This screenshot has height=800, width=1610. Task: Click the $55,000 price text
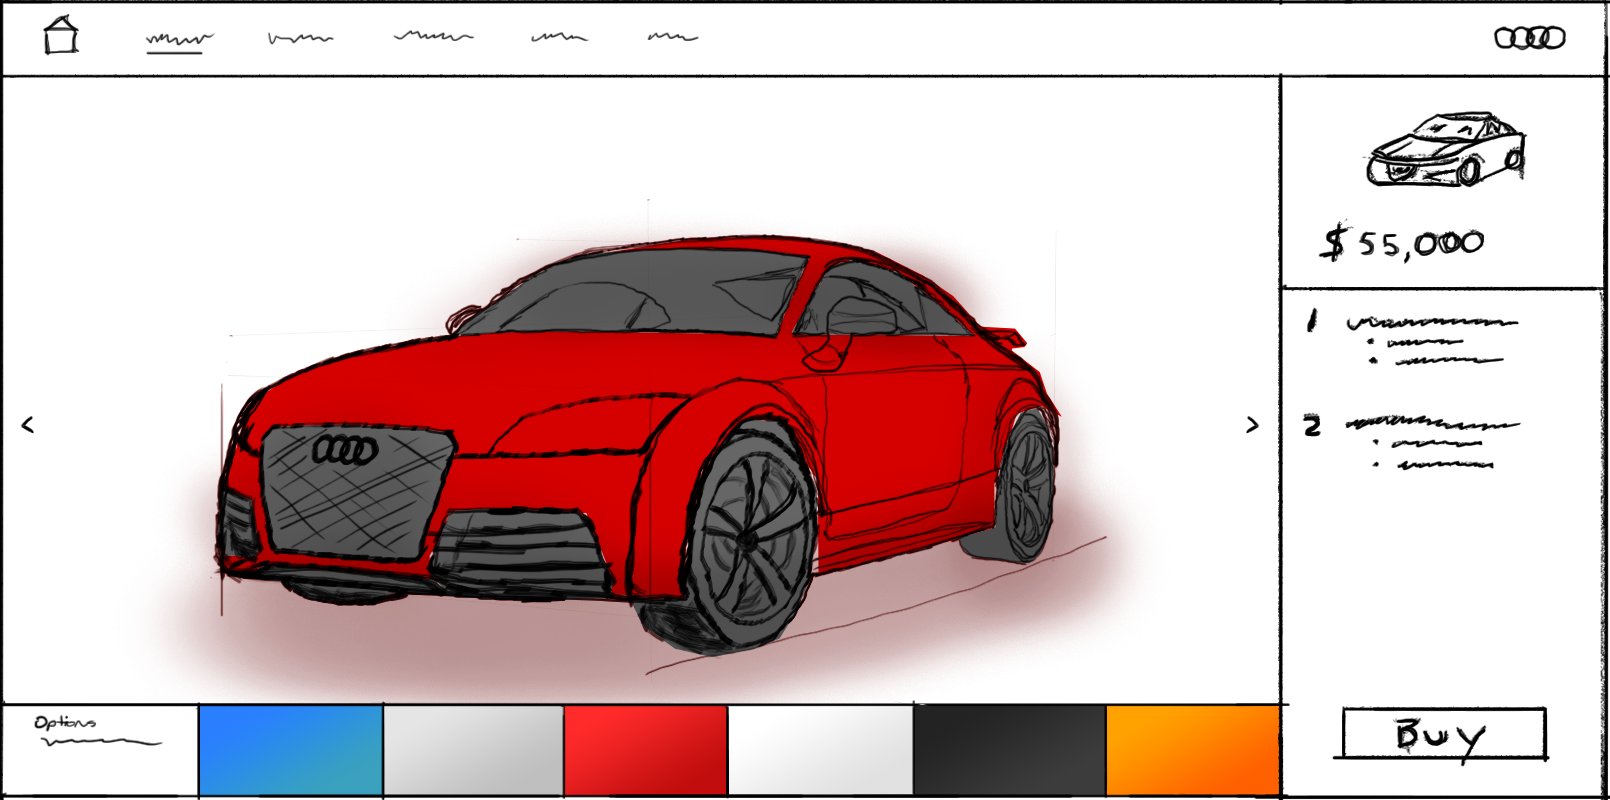coord(1402,243)
